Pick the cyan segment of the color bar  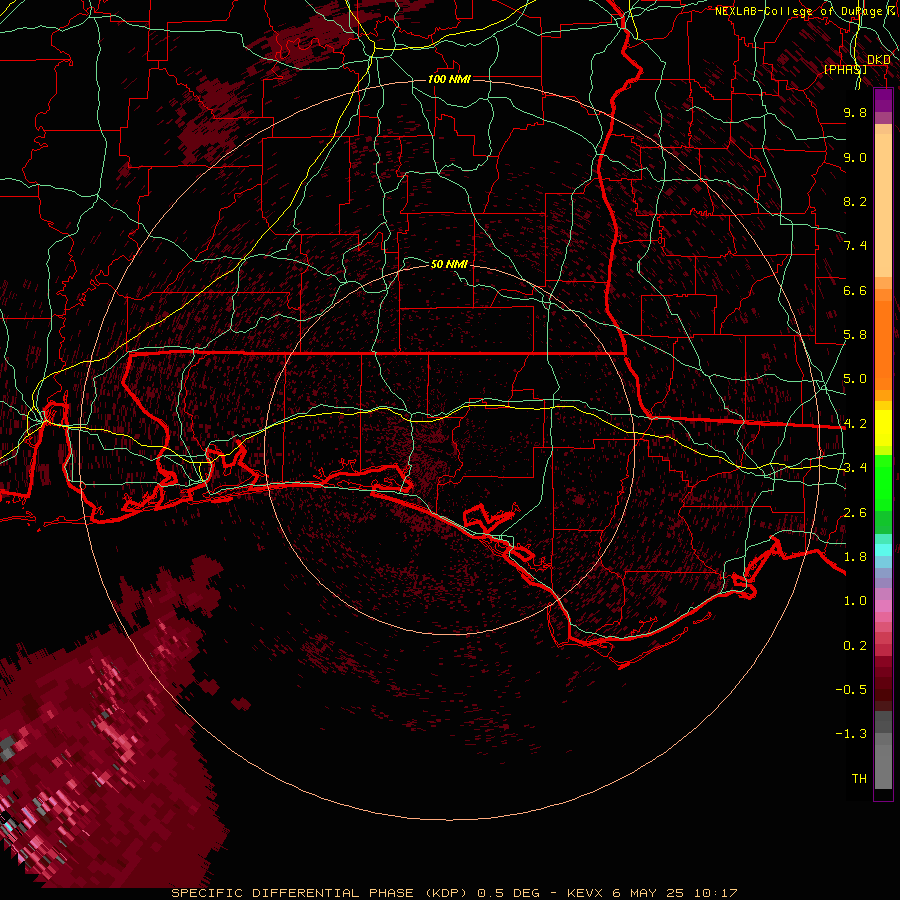click(883, 550)
